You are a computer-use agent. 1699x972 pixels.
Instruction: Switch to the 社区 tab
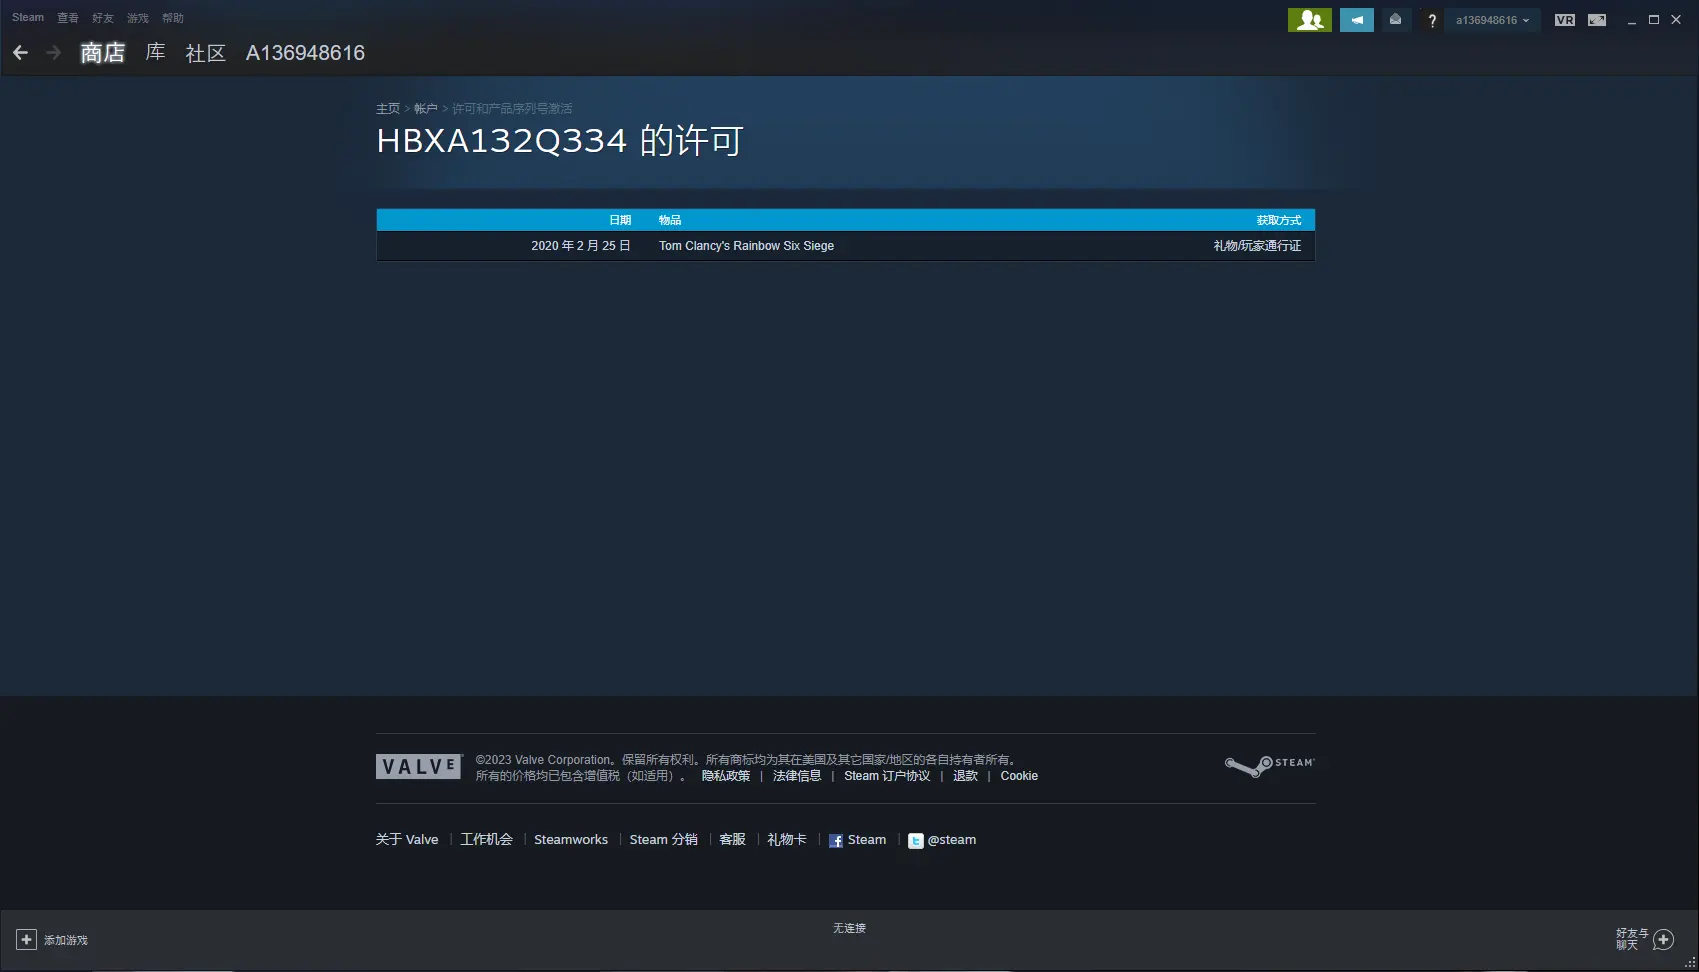(x=205, y=53)
